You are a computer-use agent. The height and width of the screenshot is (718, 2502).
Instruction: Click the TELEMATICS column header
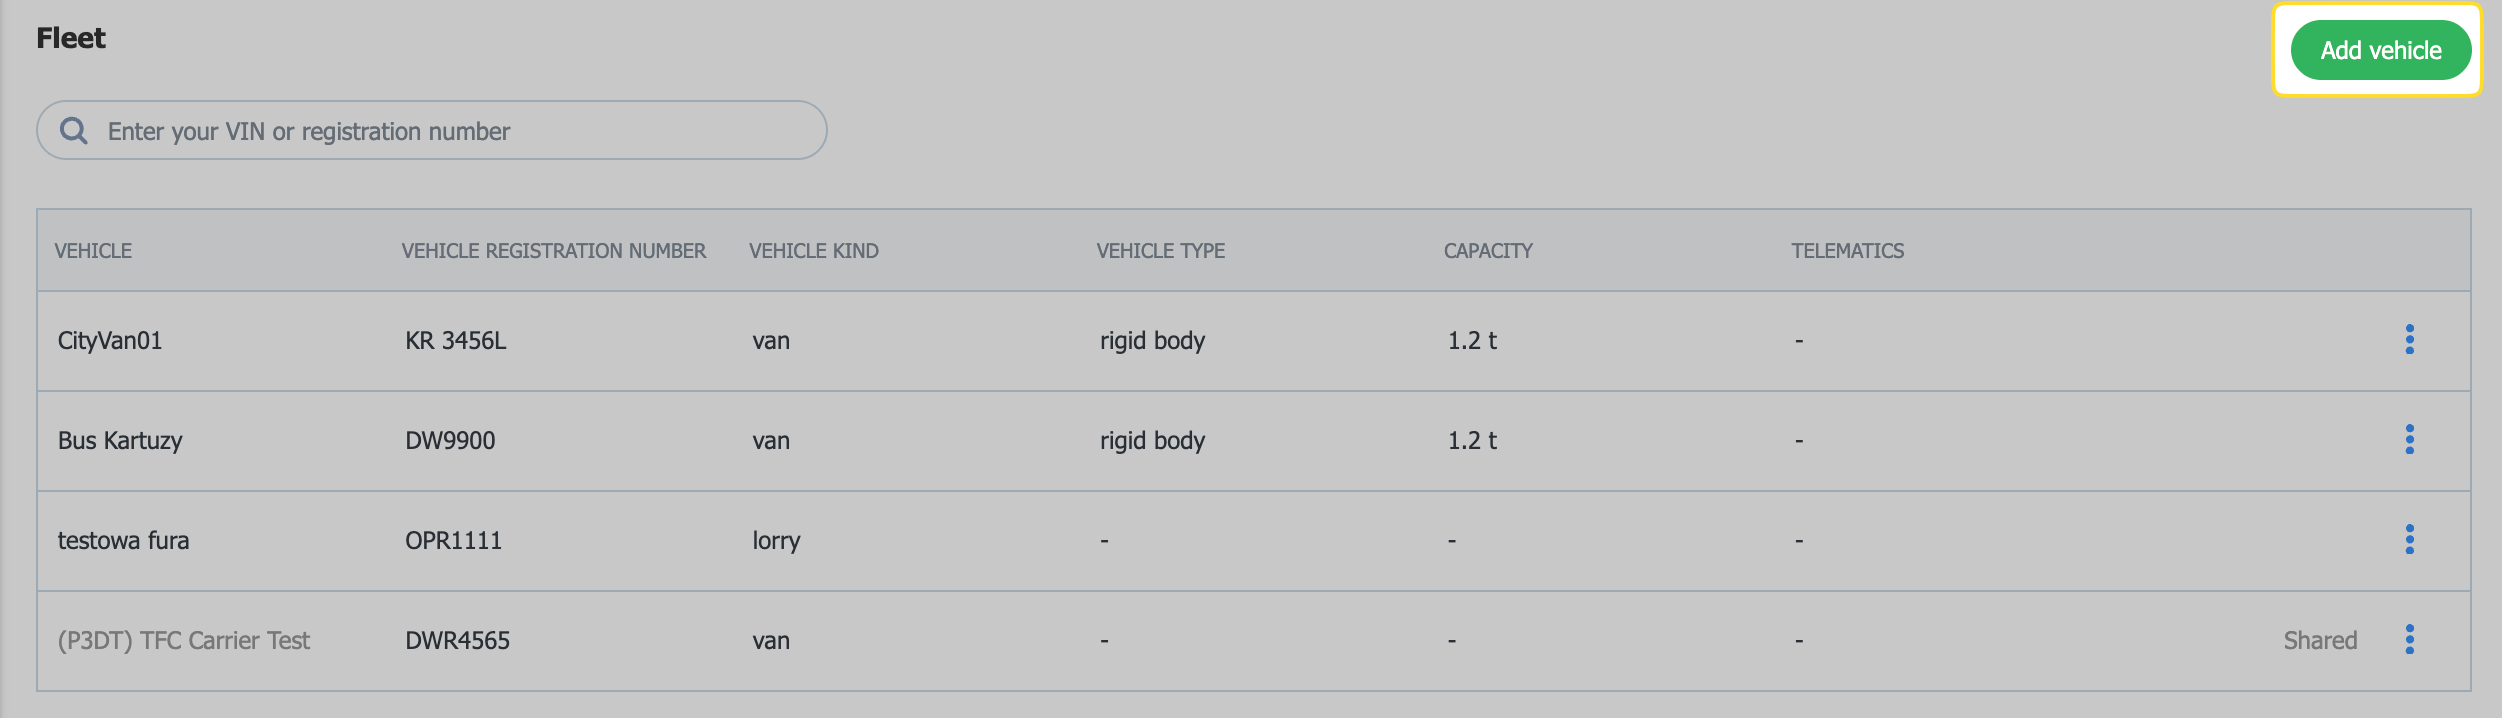1847,251
